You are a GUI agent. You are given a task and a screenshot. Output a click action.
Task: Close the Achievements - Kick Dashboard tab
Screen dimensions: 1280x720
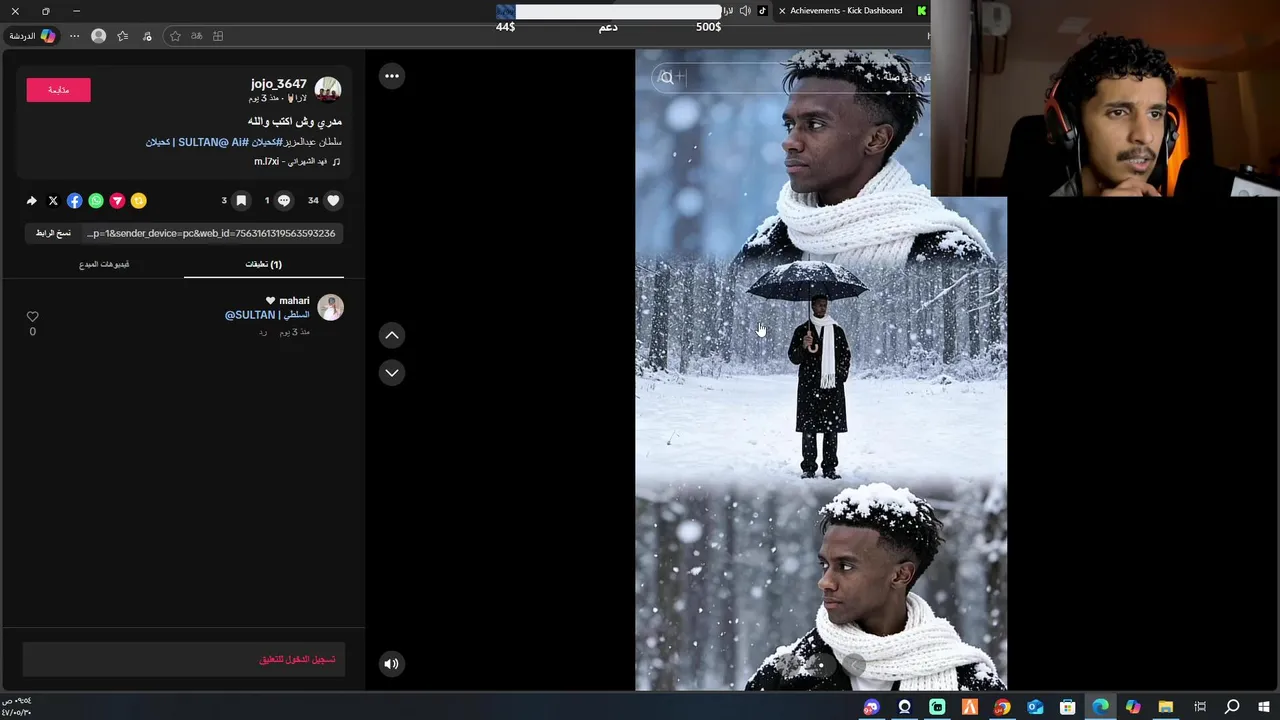pos(782,11)
